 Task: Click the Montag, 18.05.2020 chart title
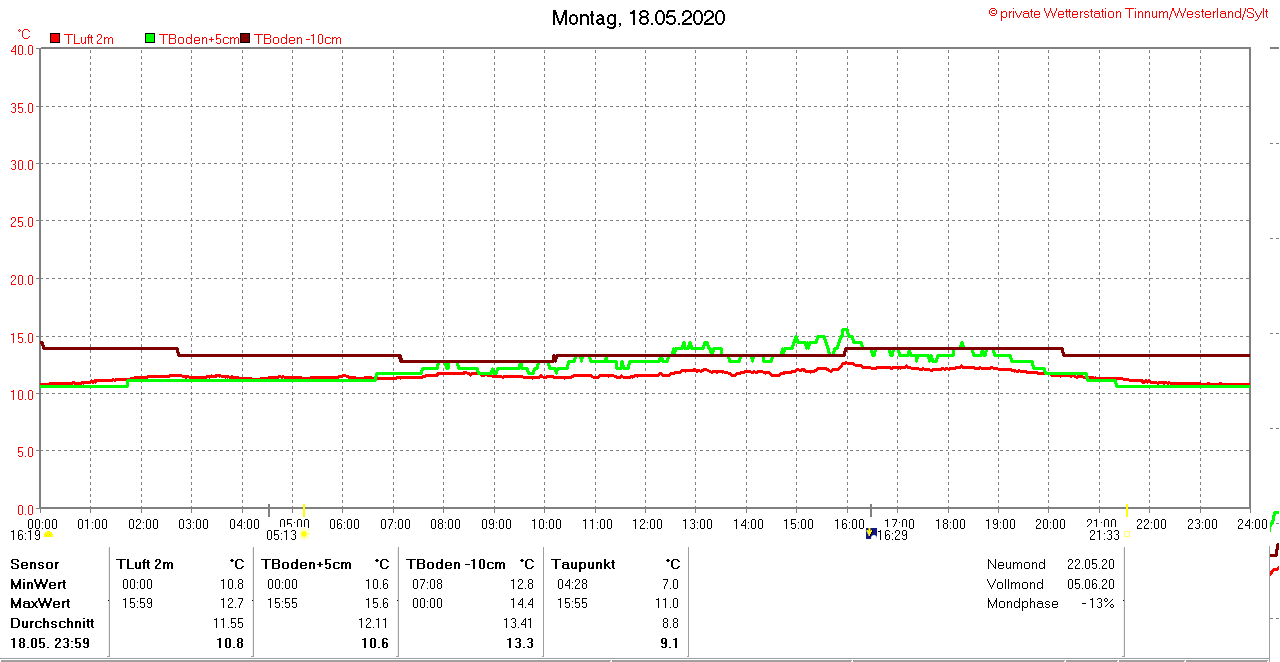click(638, 18)
